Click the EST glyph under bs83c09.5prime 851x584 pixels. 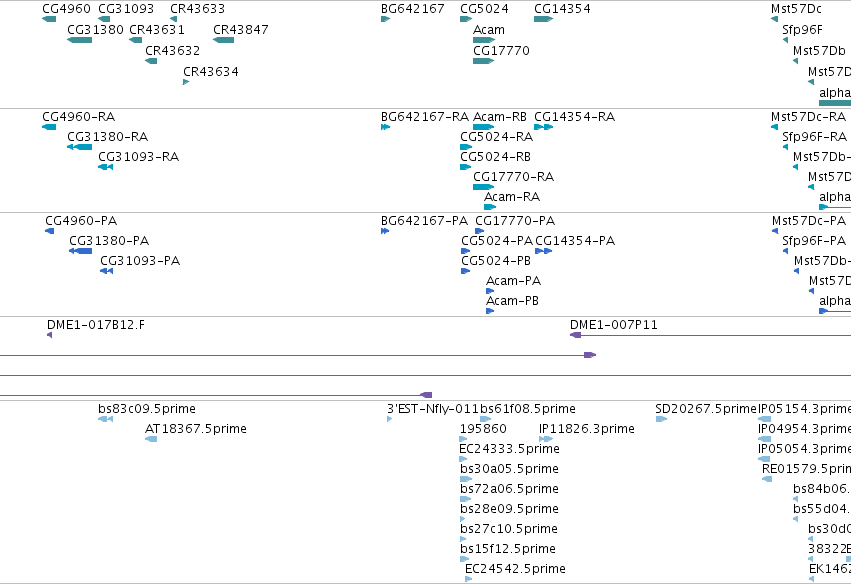[105, 419]
